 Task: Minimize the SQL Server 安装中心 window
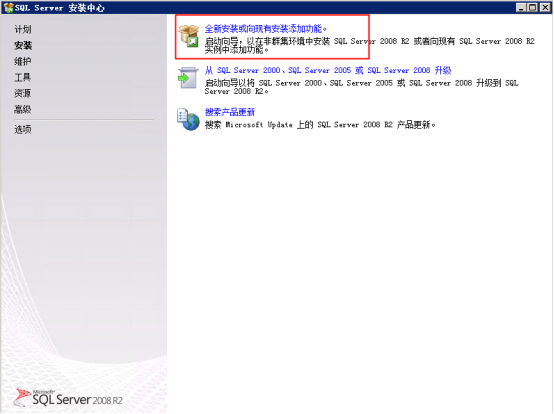tap(521, 7)
